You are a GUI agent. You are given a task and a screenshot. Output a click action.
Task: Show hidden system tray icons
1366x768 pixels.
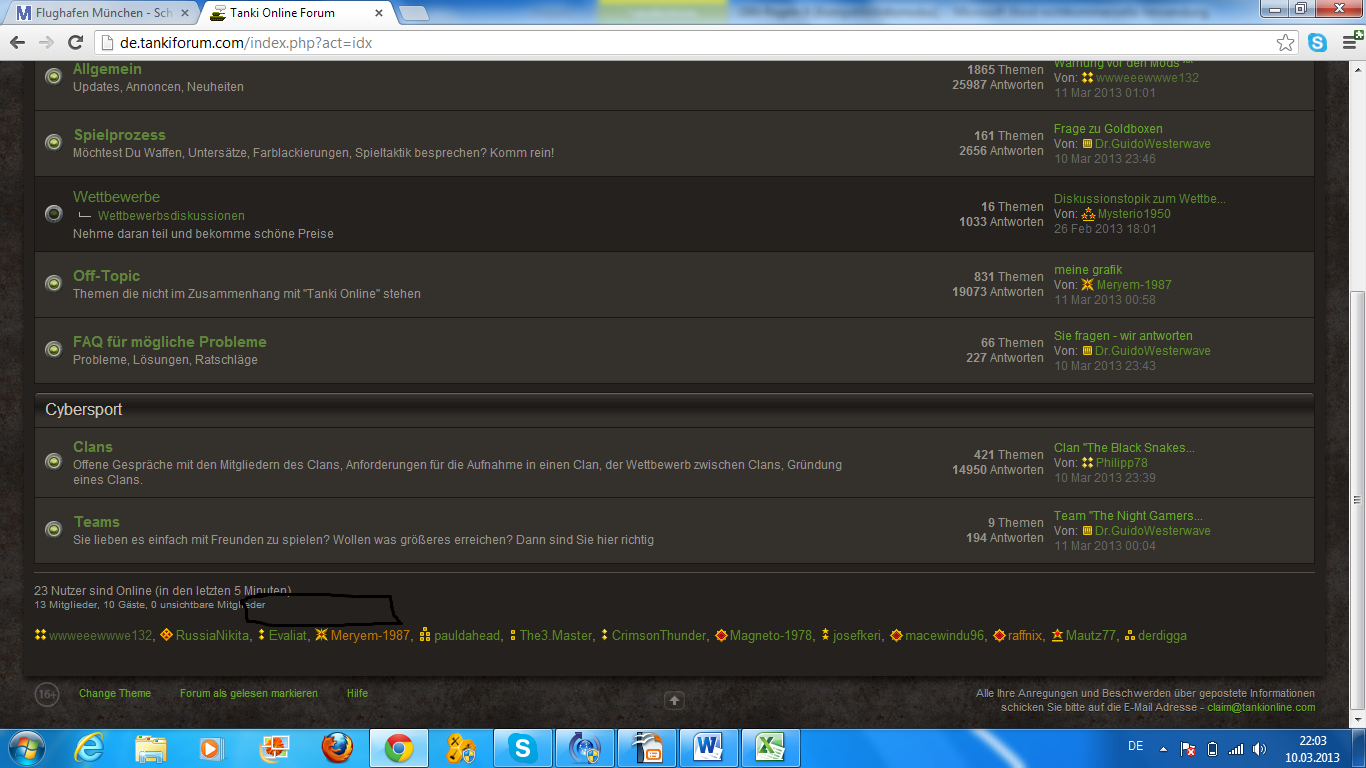[x=1163, y=748]
